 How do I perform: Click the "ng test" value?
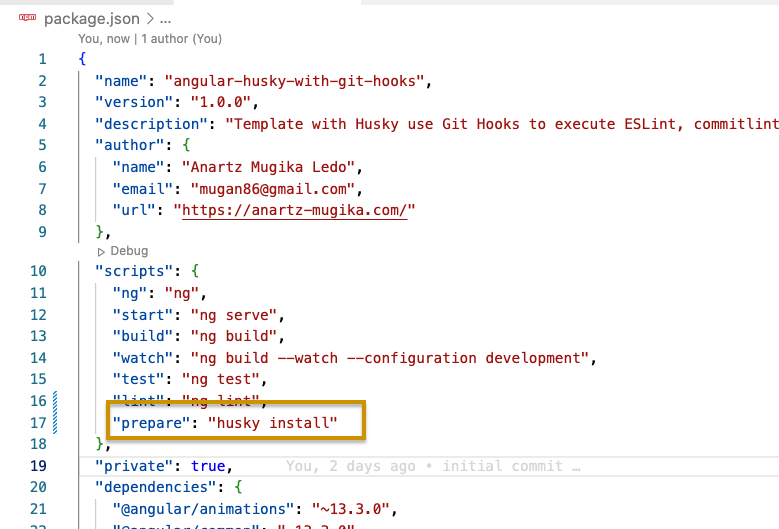click(x=221, y=379)
